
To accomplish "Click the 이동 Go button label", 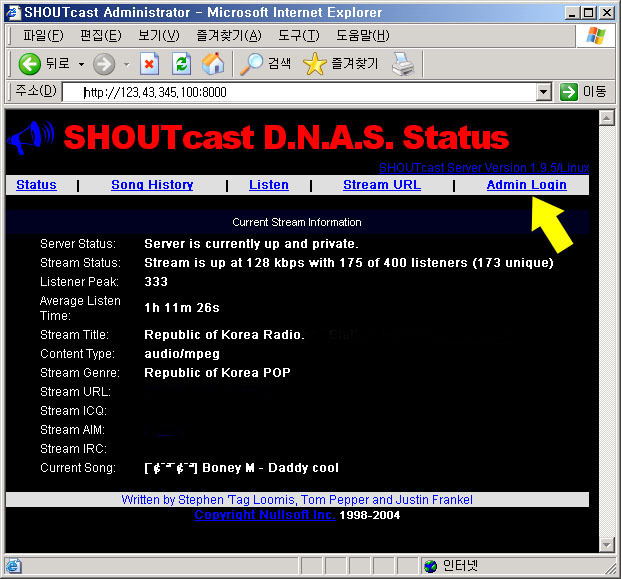I will [x=594, y=92].
